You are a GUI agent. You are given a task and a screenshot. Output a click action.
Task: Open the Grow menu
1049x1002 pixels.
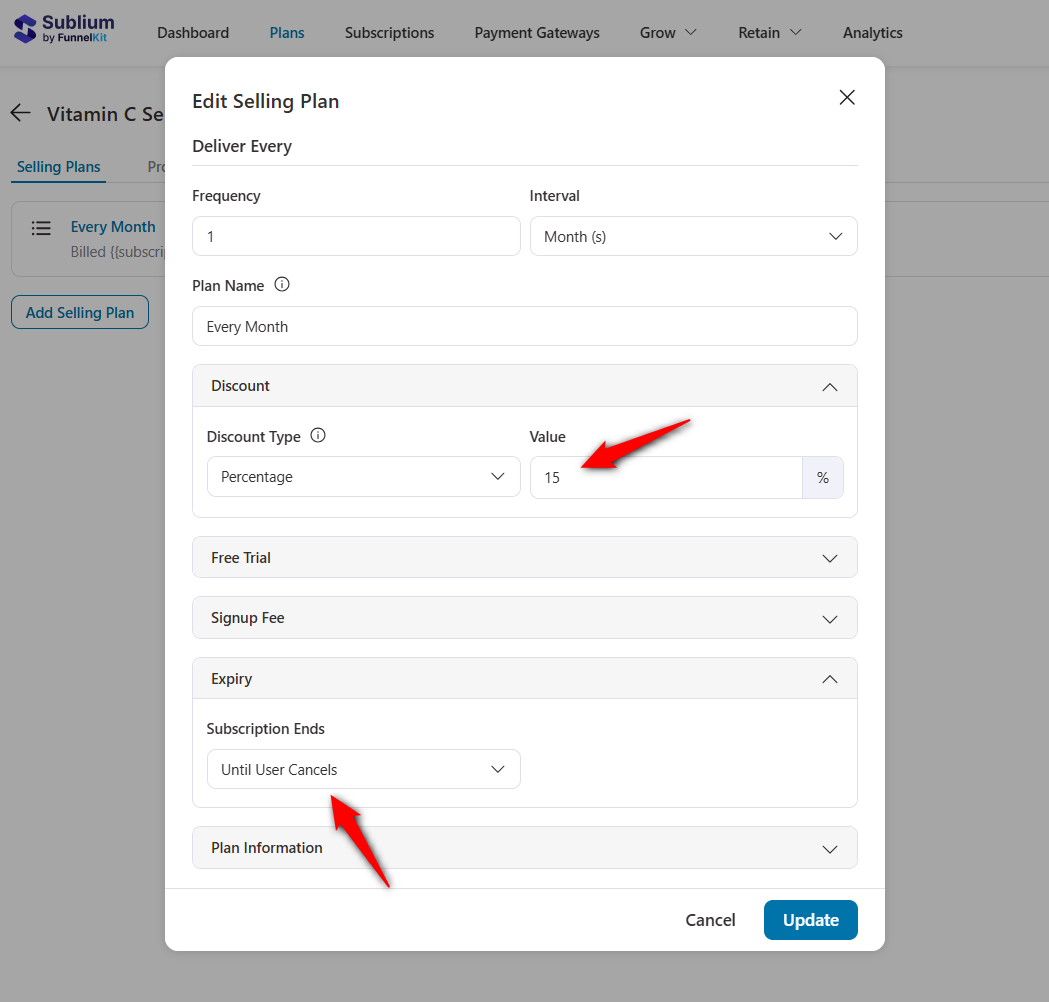667,32
